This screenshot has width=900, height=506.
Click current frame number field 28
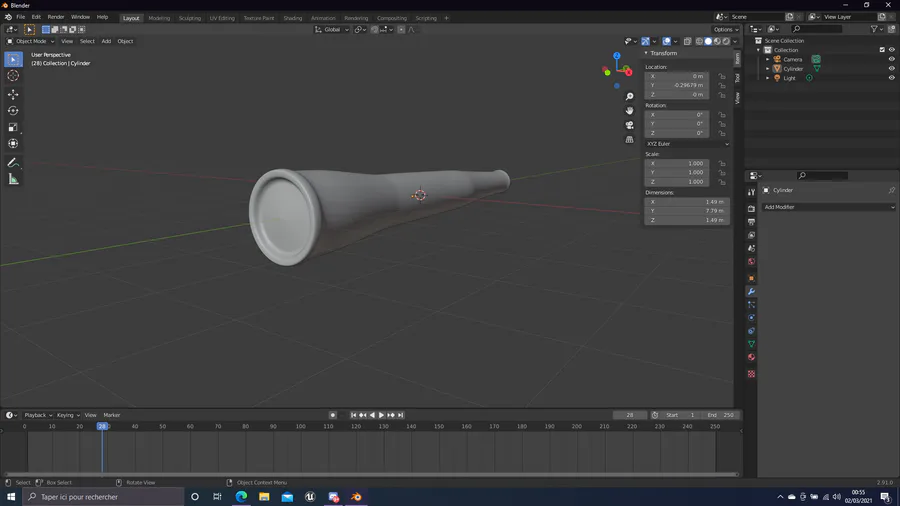(x=630, y=415)
